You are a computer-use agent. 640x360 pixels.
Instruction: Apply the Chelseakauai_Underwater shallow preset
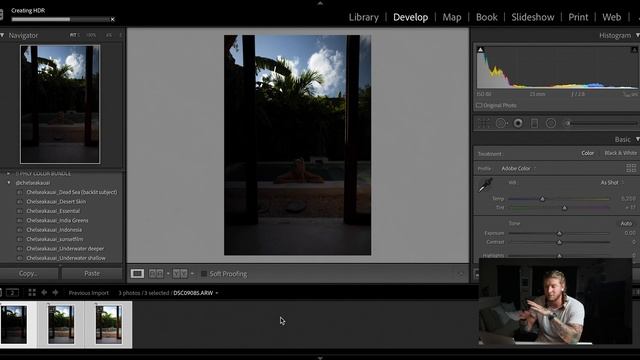click(x=66, y=258)
